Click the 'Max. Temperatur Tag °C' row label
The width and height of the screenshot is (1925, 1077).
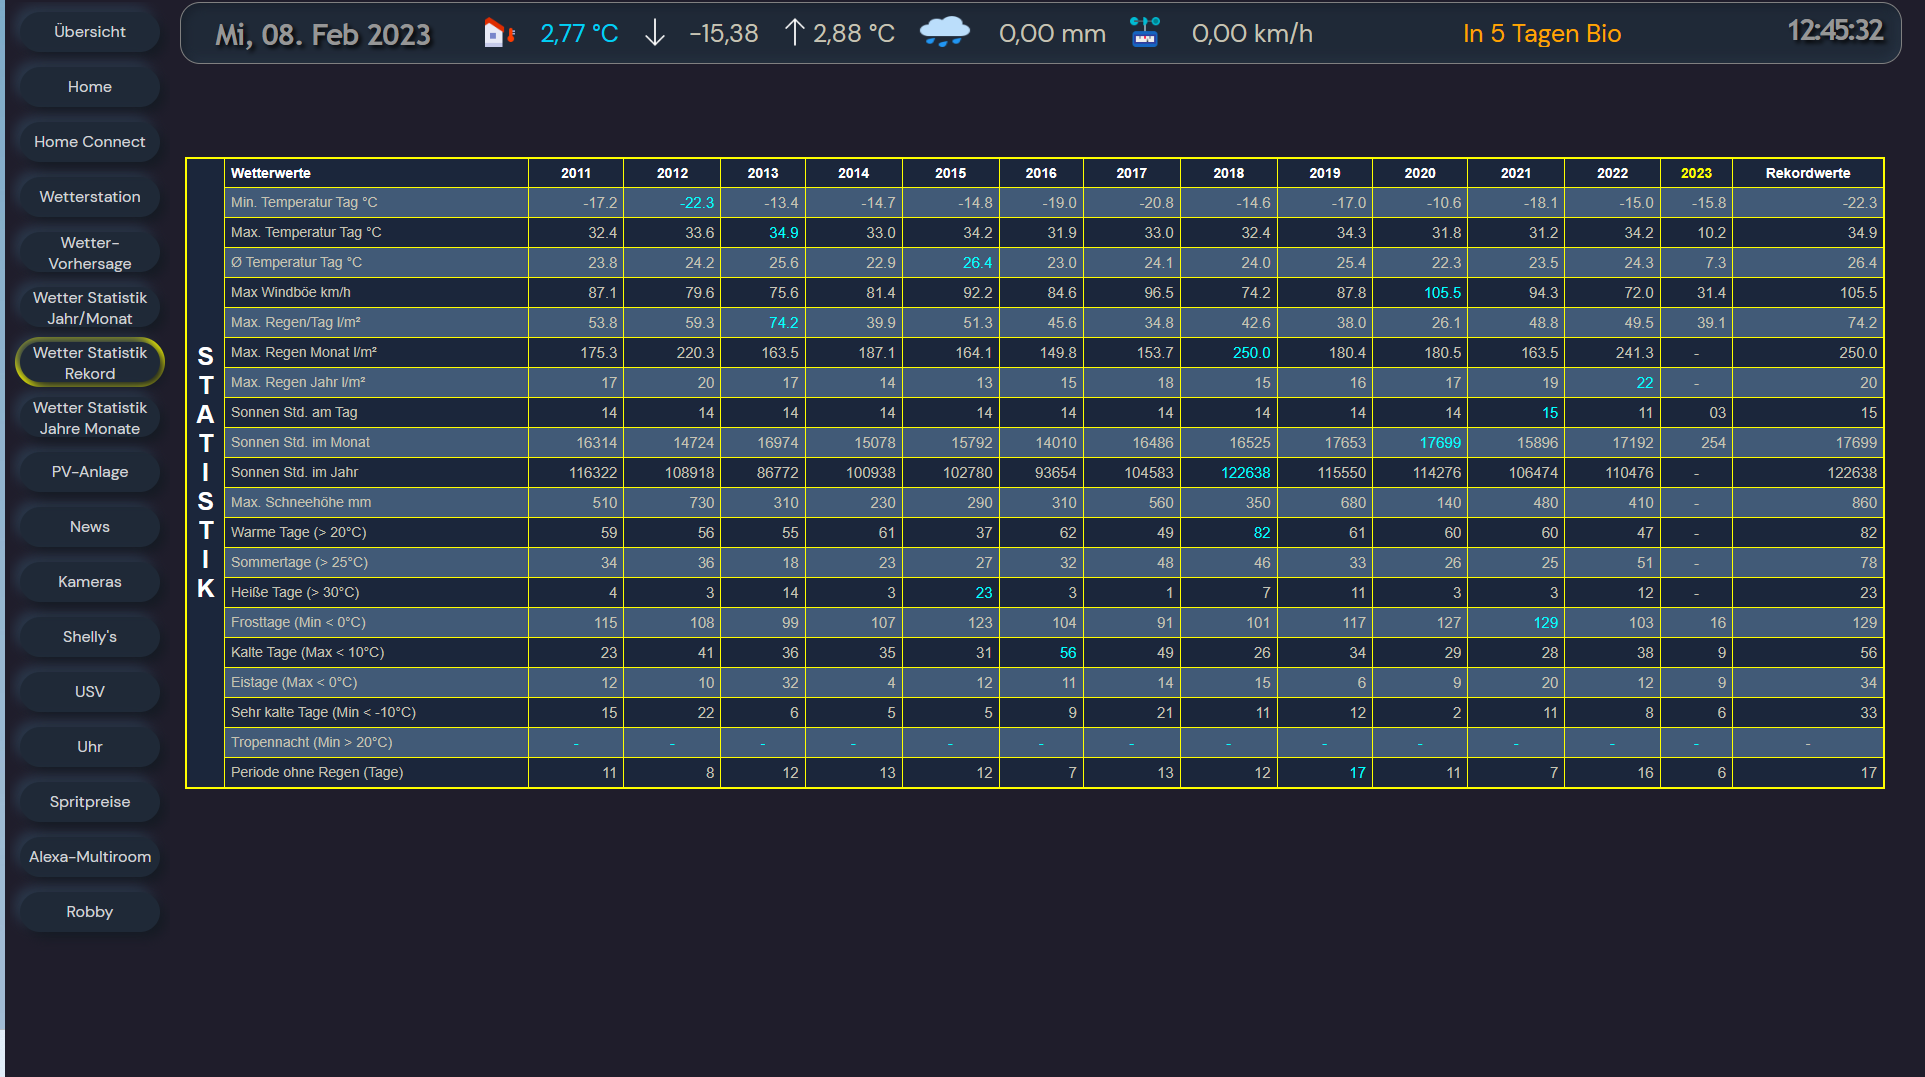tap(306, 232)
